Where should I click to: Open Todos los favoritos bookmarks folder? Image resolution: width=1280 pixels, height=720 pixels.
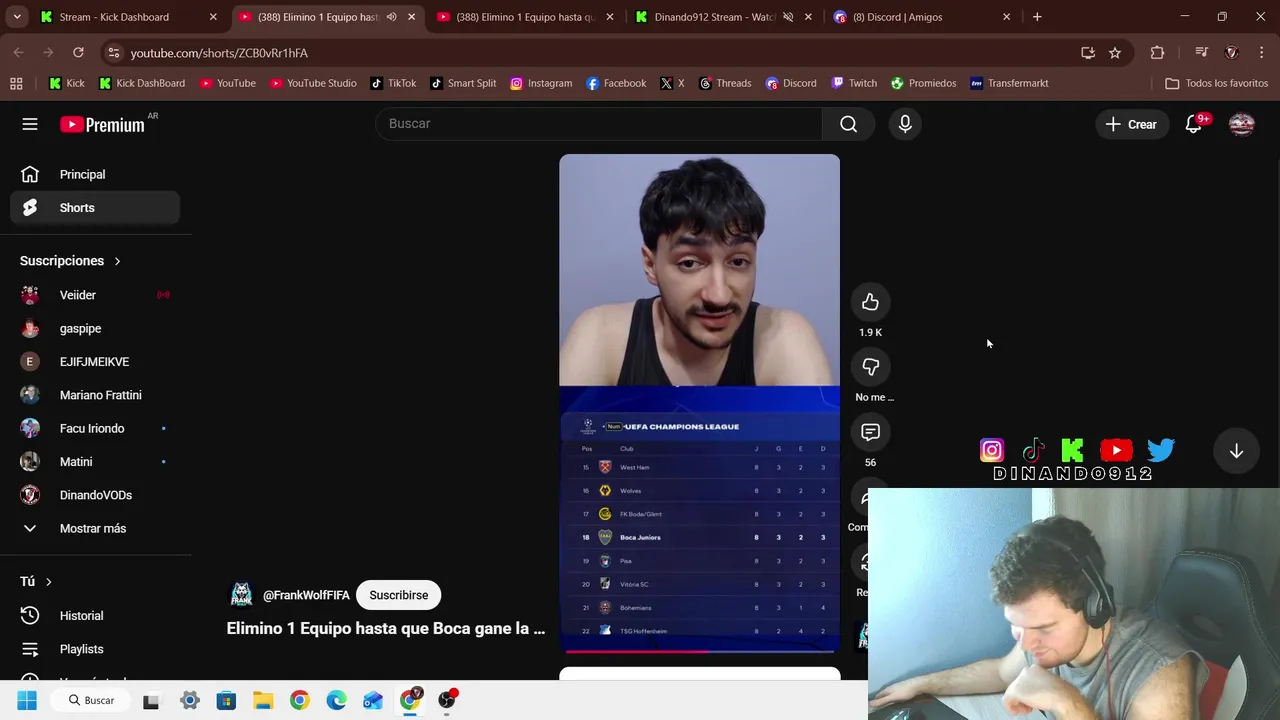point(1217,83)
